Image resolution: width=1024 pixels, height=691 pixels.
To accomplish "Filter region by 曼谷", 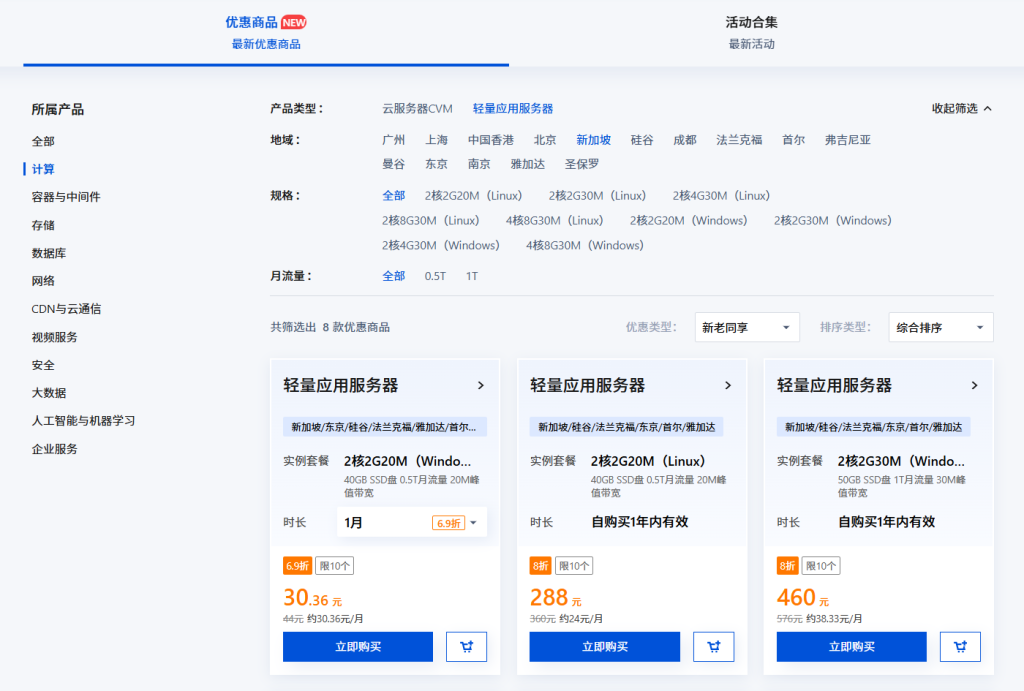I will tap(394, 164).
